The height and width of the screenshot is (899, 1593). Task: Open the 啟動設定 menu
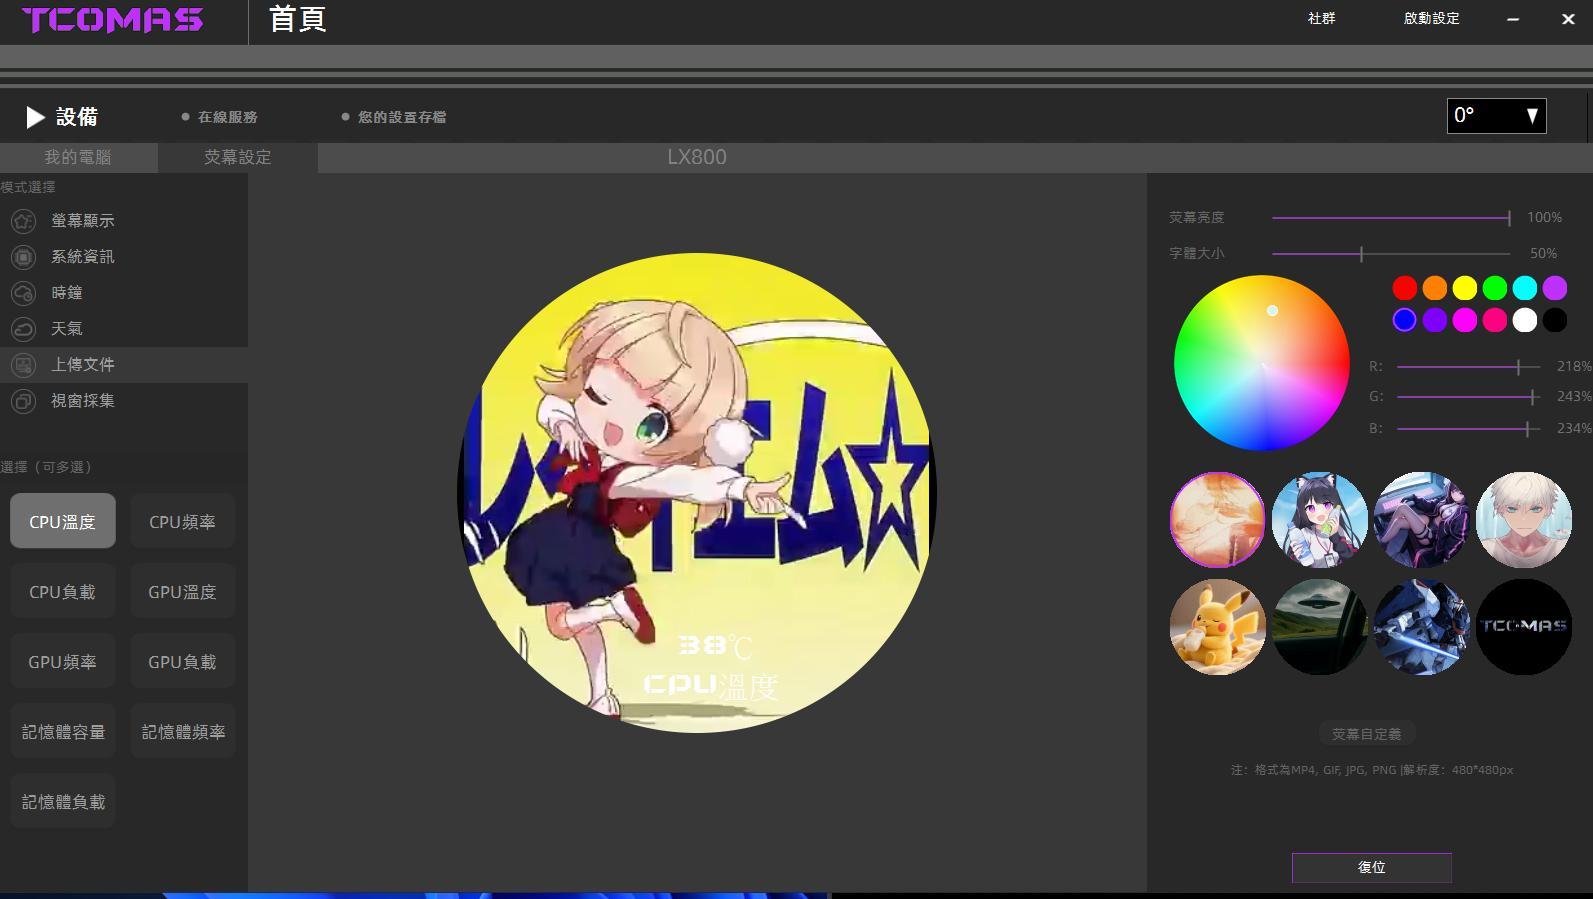(x=1431, y=19)
